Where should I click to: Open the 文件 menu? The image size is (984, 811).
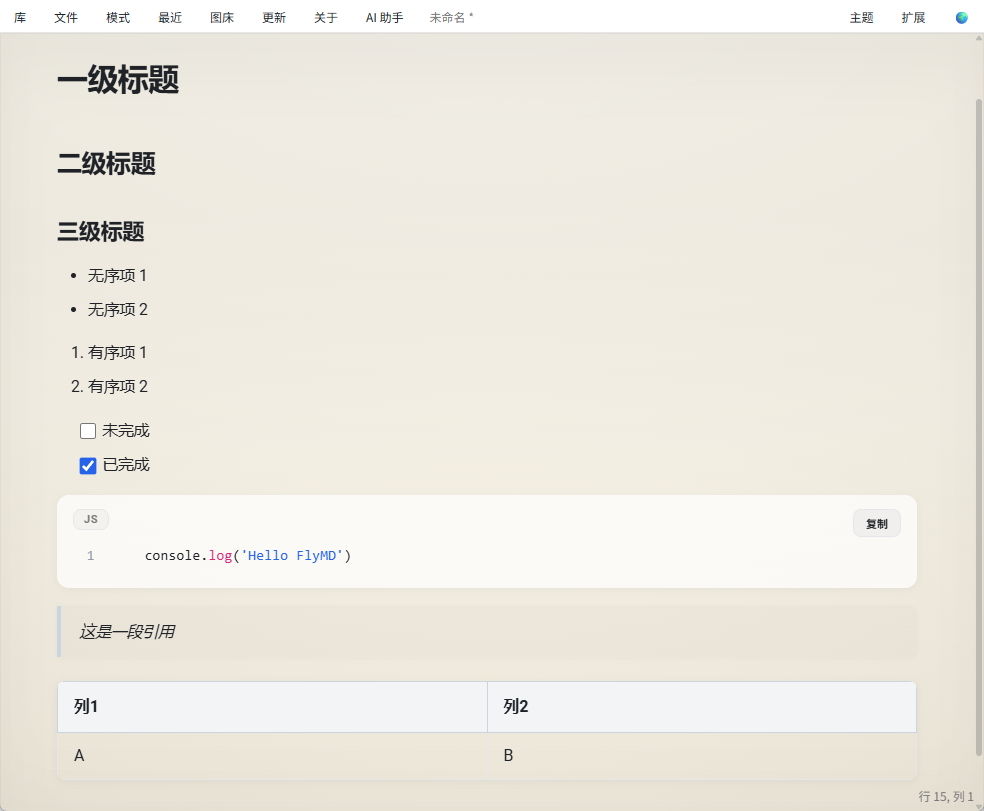[x=66, y=17]
